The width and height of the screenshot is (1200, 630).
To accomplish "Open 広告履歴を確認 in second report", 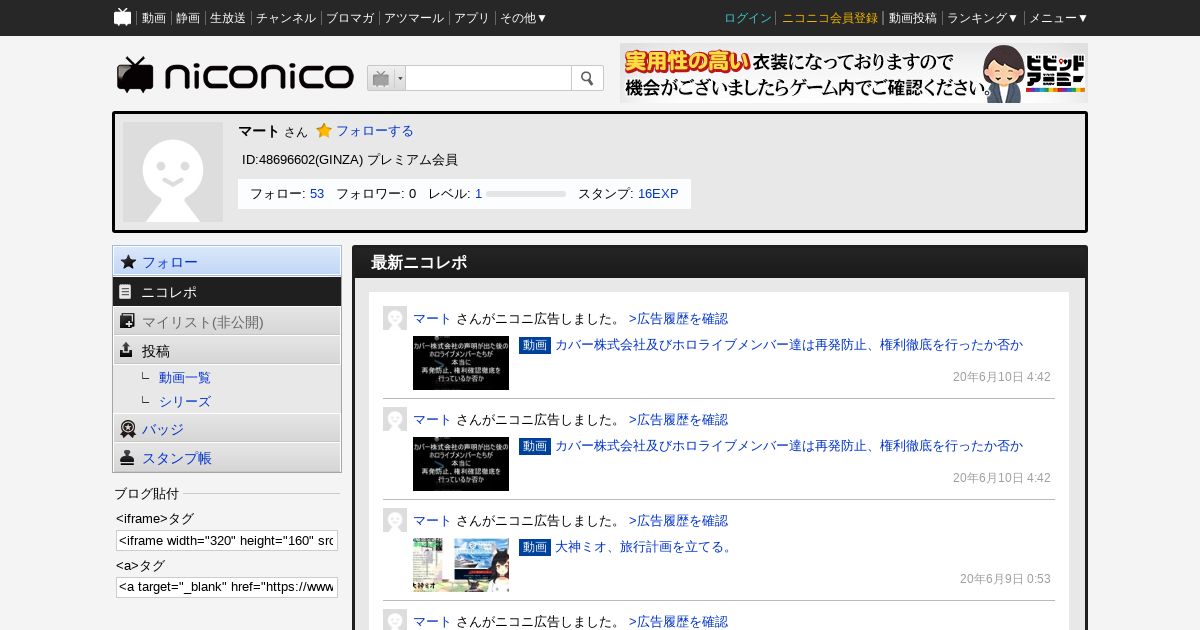I will 678,420.
